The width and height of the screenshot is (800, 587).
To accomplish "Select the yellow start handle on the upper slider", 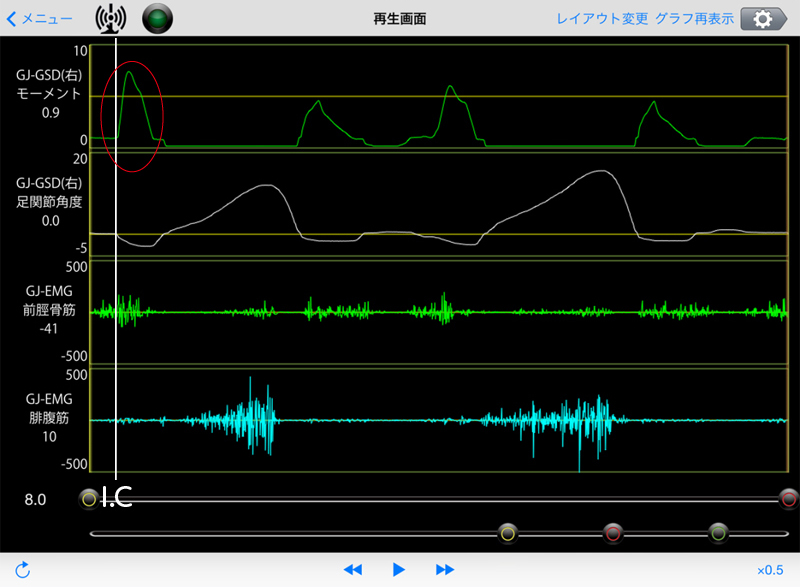I will click(x=89, y=499).
